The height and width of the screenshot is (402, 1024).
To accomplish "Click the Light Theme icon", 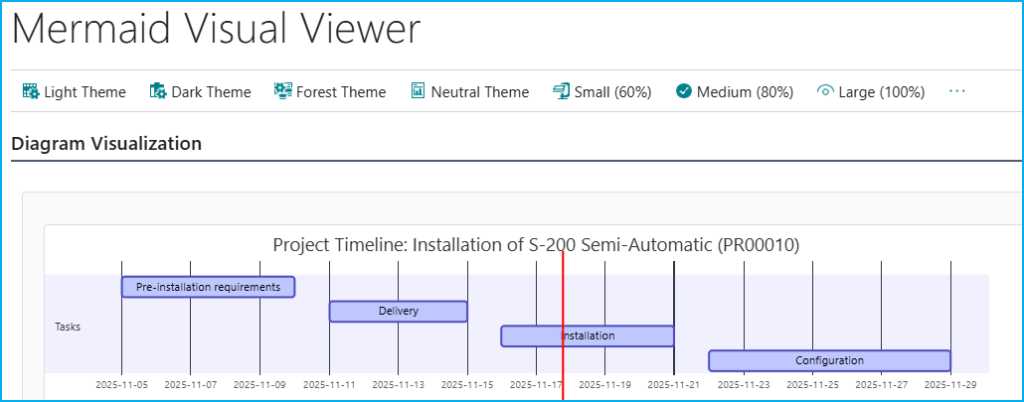I will coord(30,92).
